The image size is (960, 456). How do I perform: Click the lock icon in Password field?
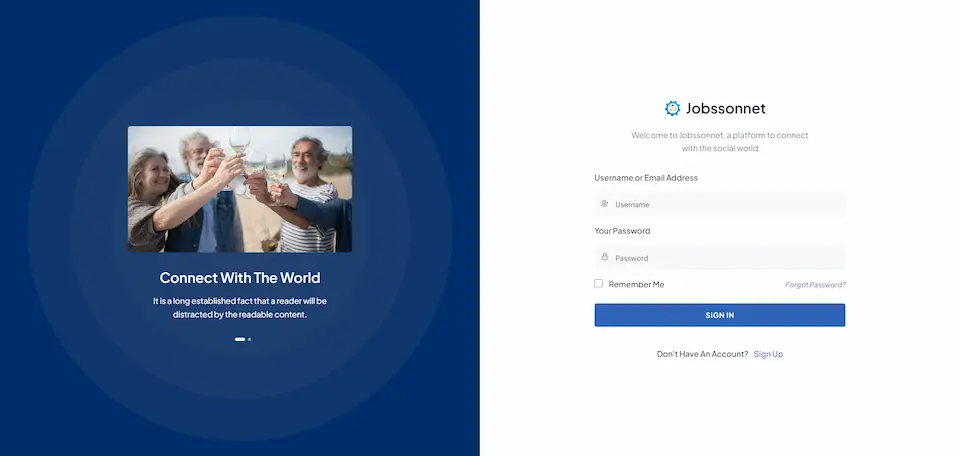(604, 257)
